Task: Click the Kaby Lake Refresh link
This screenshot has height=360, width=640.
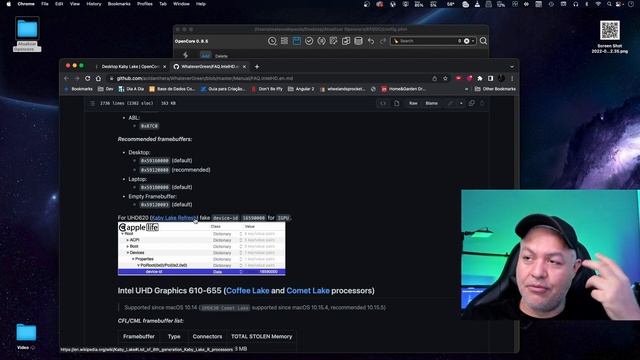Action: click(x=174, y=218)
